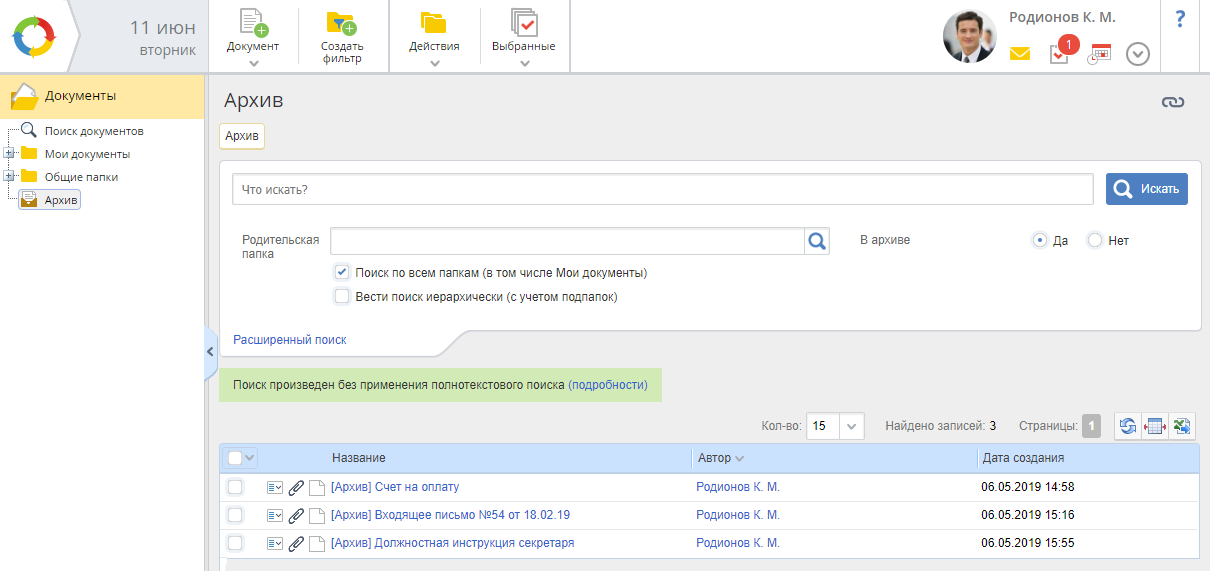This screenshot has width=1210, height=571.
Task: Click the link chain icon near Архив title
Action: (x=1172, y=102)
